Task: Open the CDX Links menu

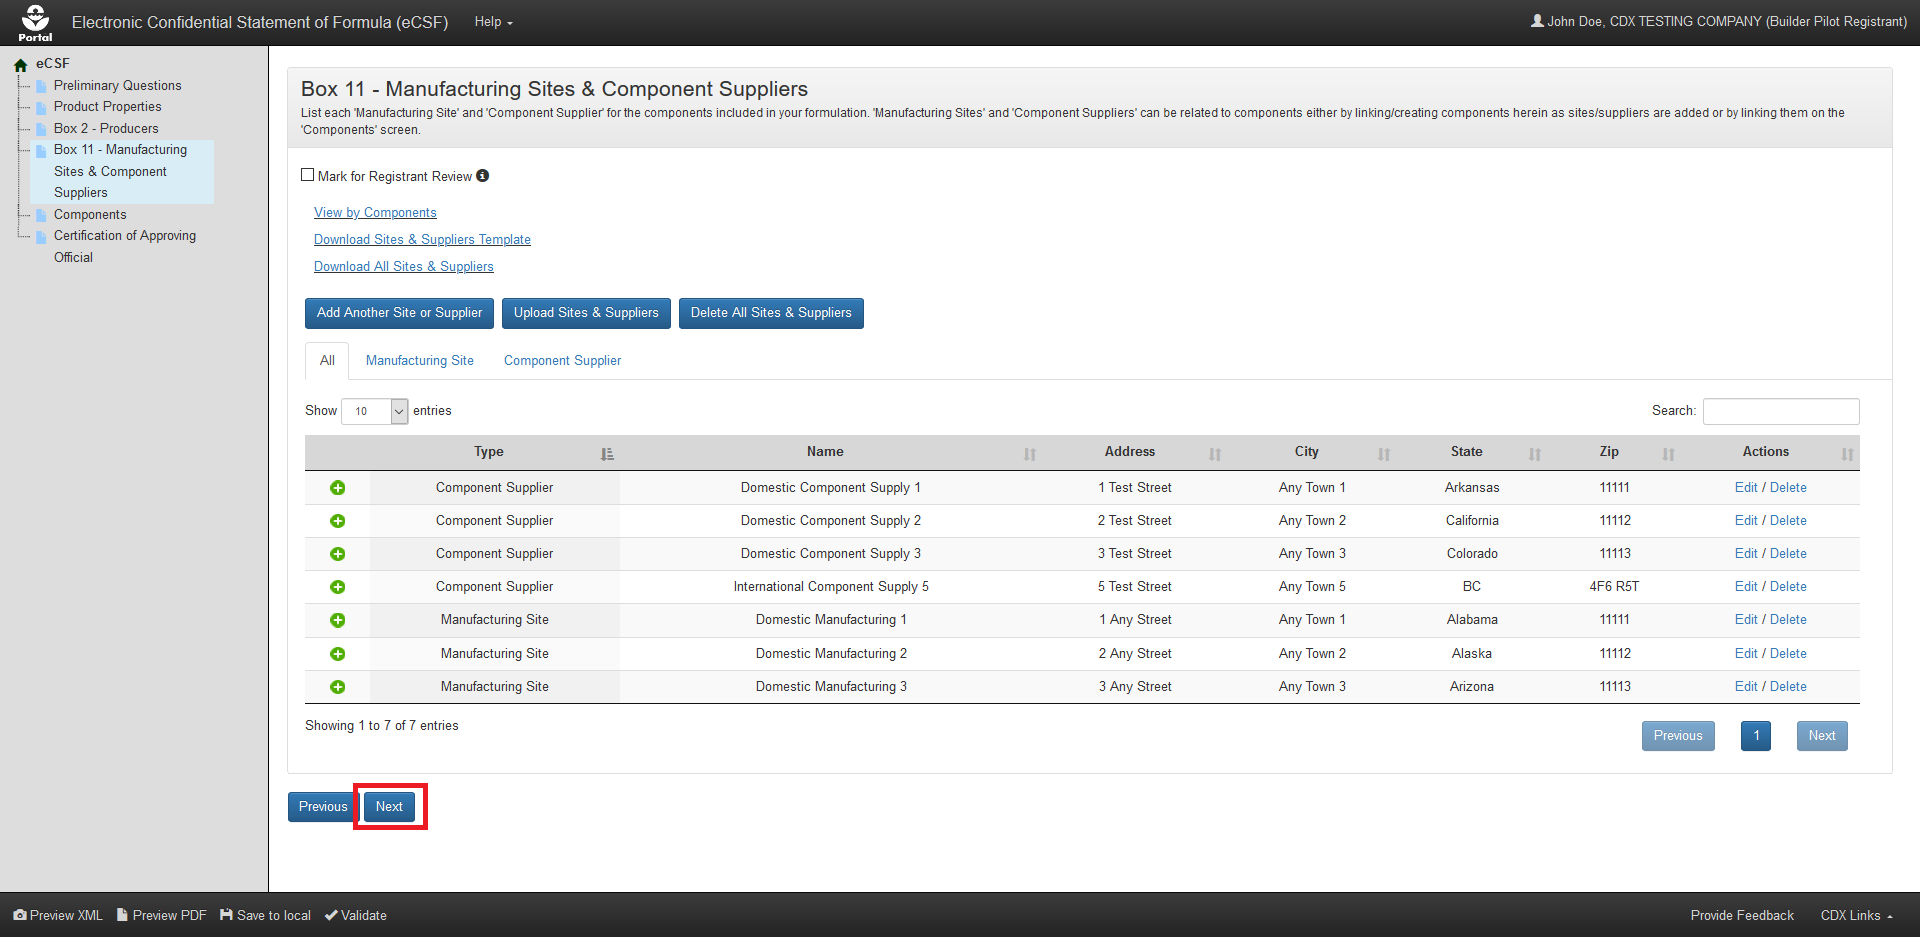Action: pos(1856,915)
